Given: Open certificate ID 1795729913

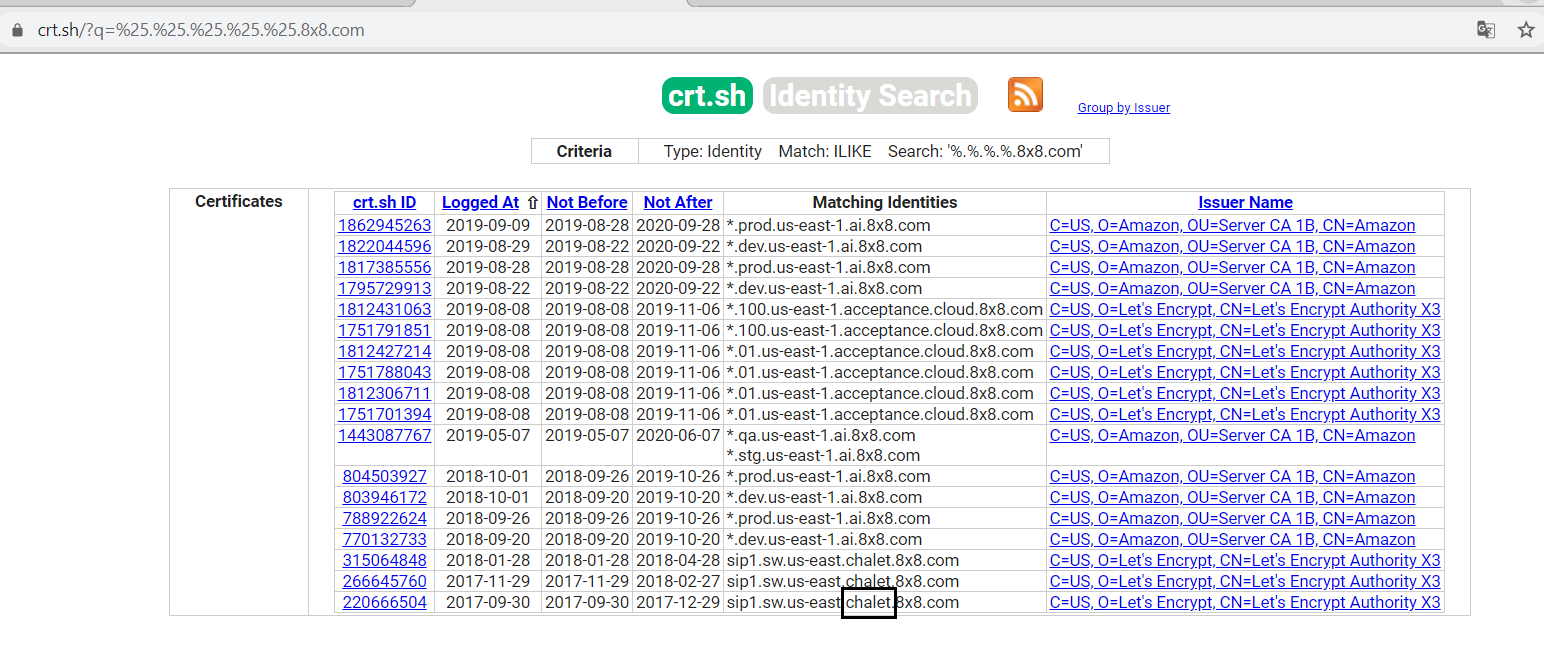Looking at the screenshot, I should [385, 288].
